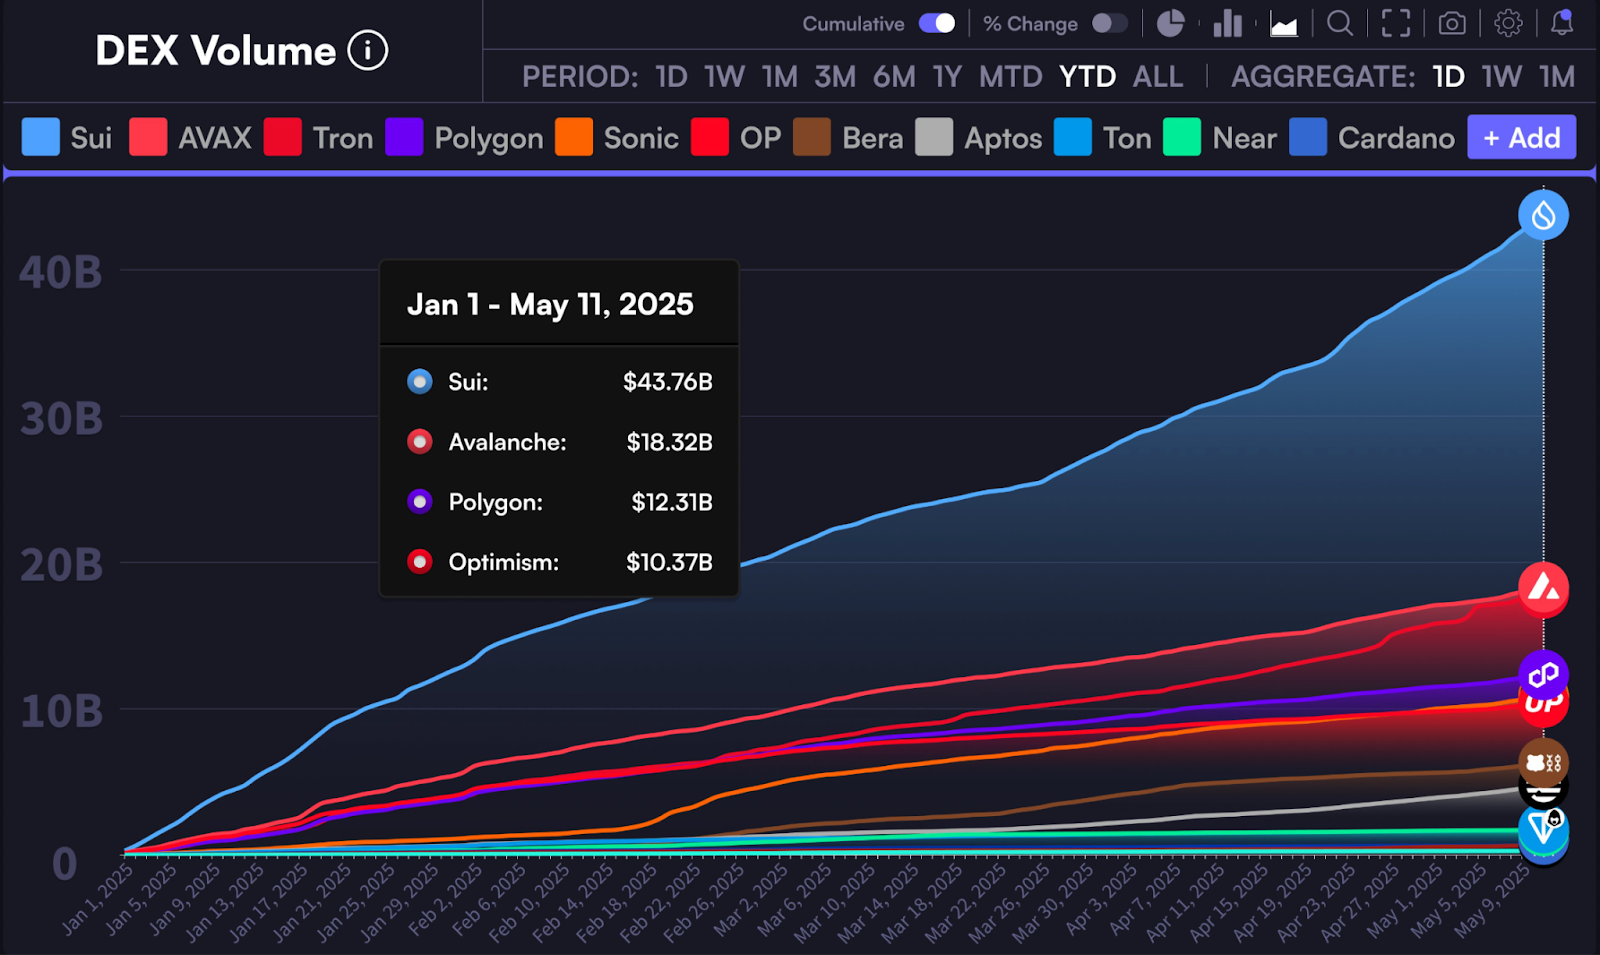Open fullscreen mode icon
Viewport: 1600px width, 955px height.
1396,24
